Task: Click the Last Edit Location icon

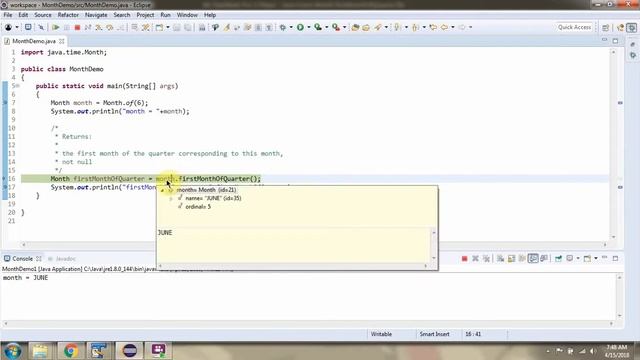Action: point(433,27)
